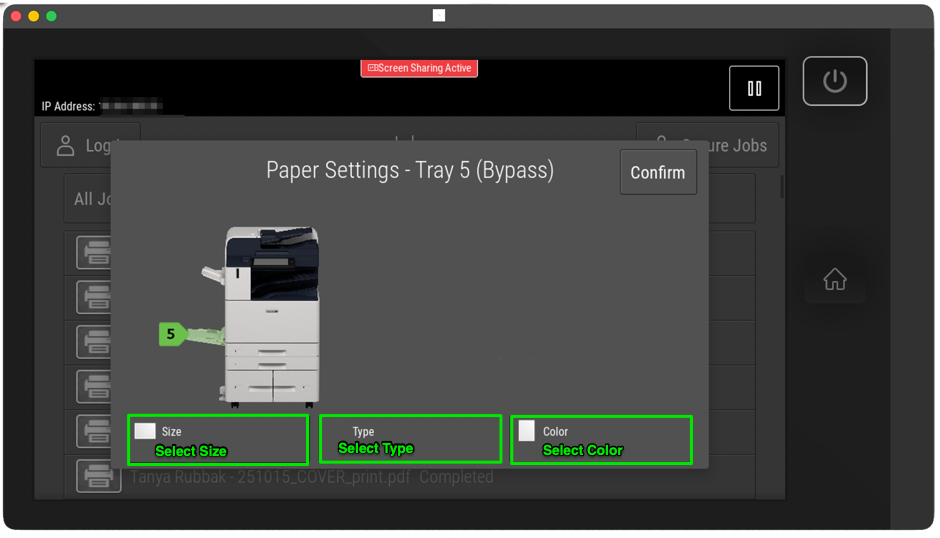940x538 pixels.
Task: Click the Paper Settings - Tray 5 (Bypass) title
Action: 410,170
